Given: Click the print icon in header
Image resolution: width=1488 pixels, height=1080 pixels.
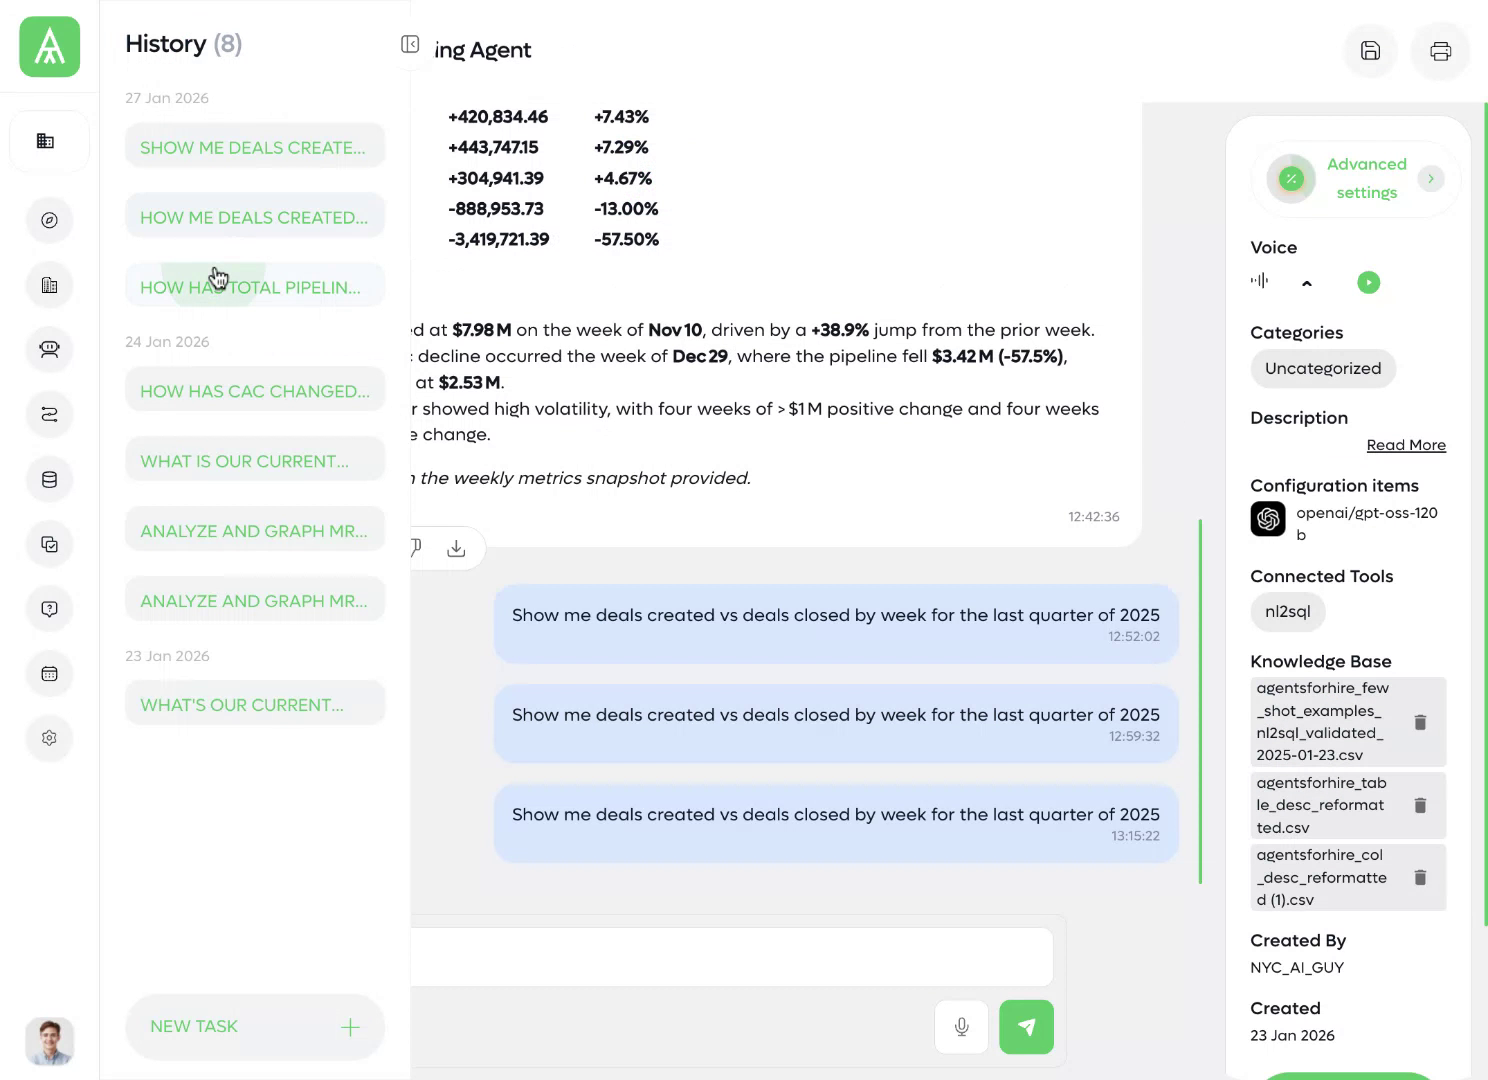Looking at the screenshot, I should [x=1440, y=51].
